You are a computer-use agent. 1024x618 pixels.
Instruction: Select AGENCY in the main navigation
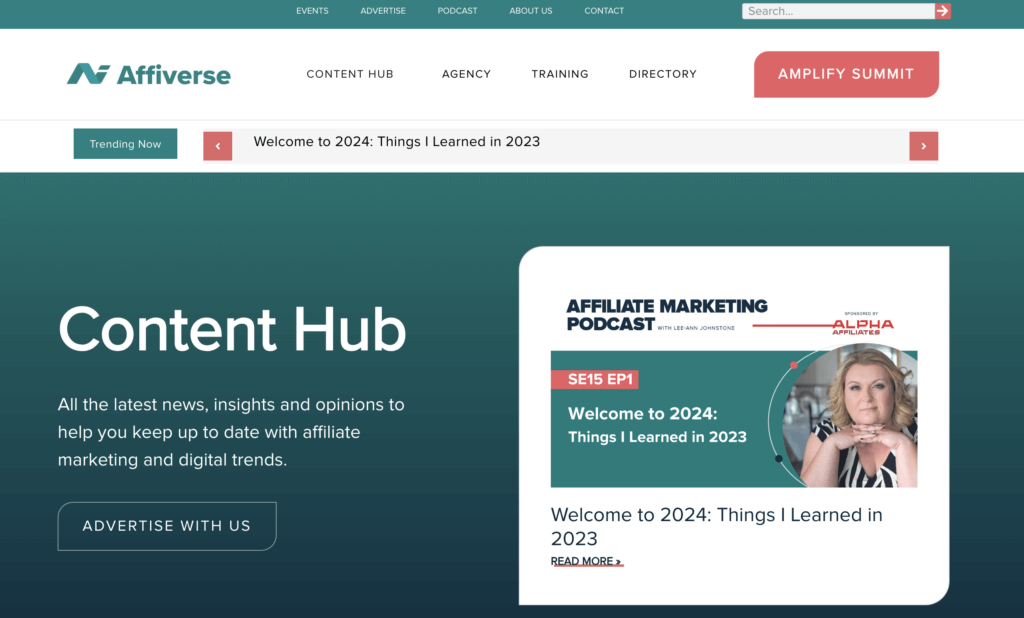pyautogui.click(x=465, y=74)
